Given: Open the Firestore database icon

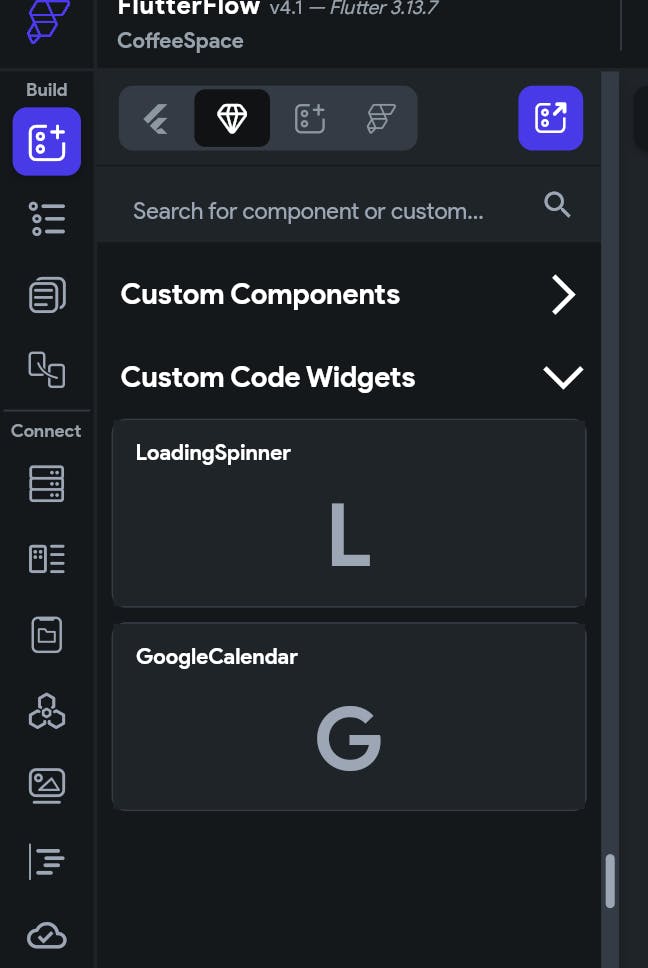Looking at the screenshot, I should 47,483.
